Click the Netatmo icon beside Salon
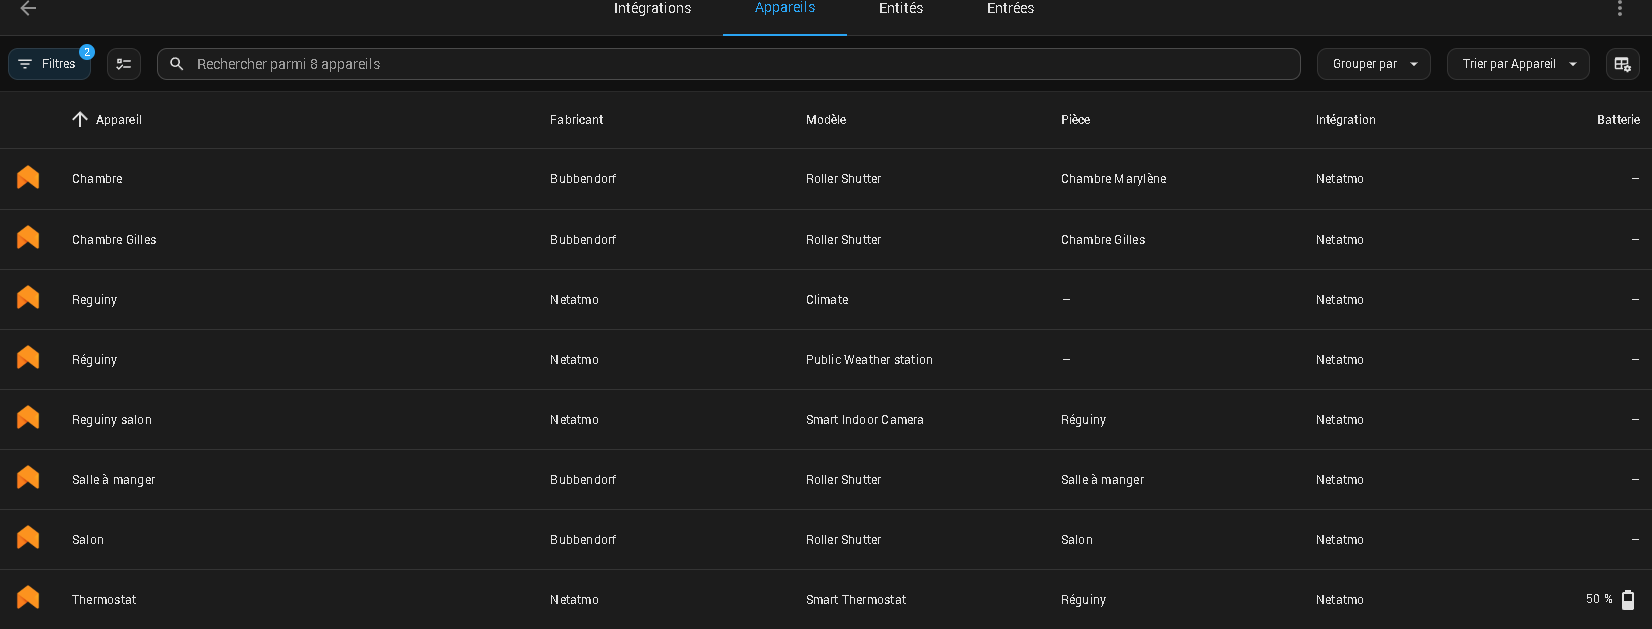1652x629 pixels. (x=28, y=538)
